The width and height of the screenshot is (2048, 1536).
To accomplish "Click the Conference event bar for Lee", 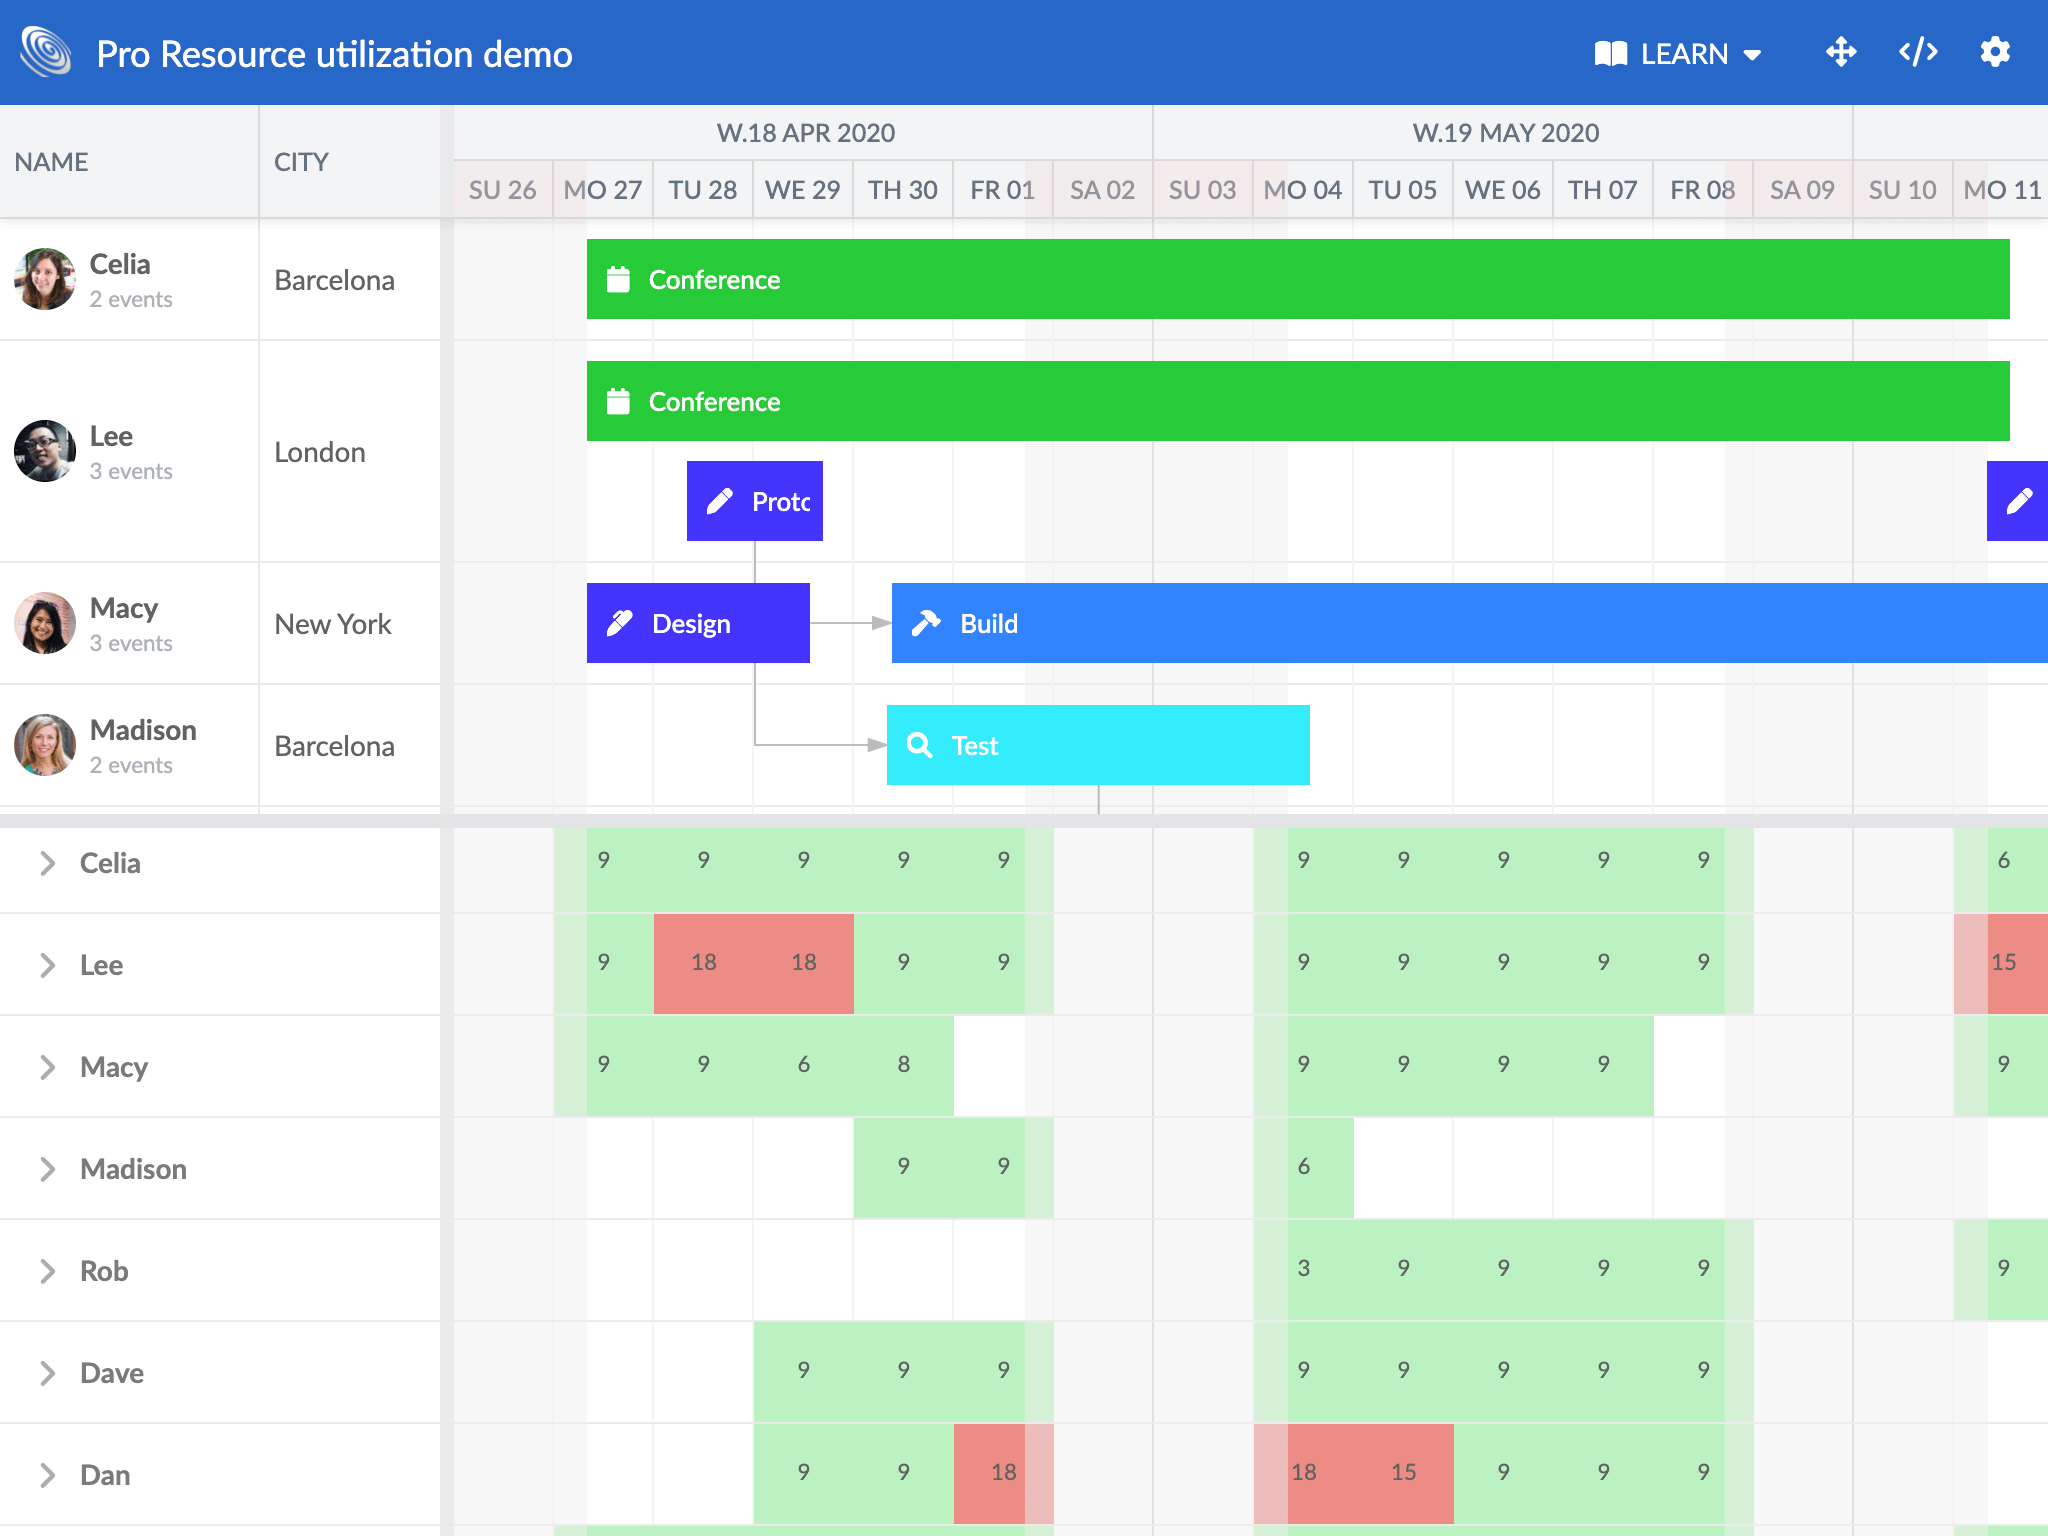I will tap(1200, 401).
